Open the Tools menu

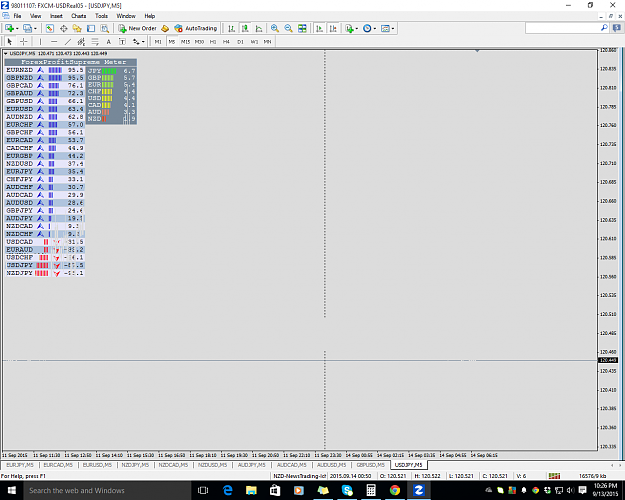101,16
